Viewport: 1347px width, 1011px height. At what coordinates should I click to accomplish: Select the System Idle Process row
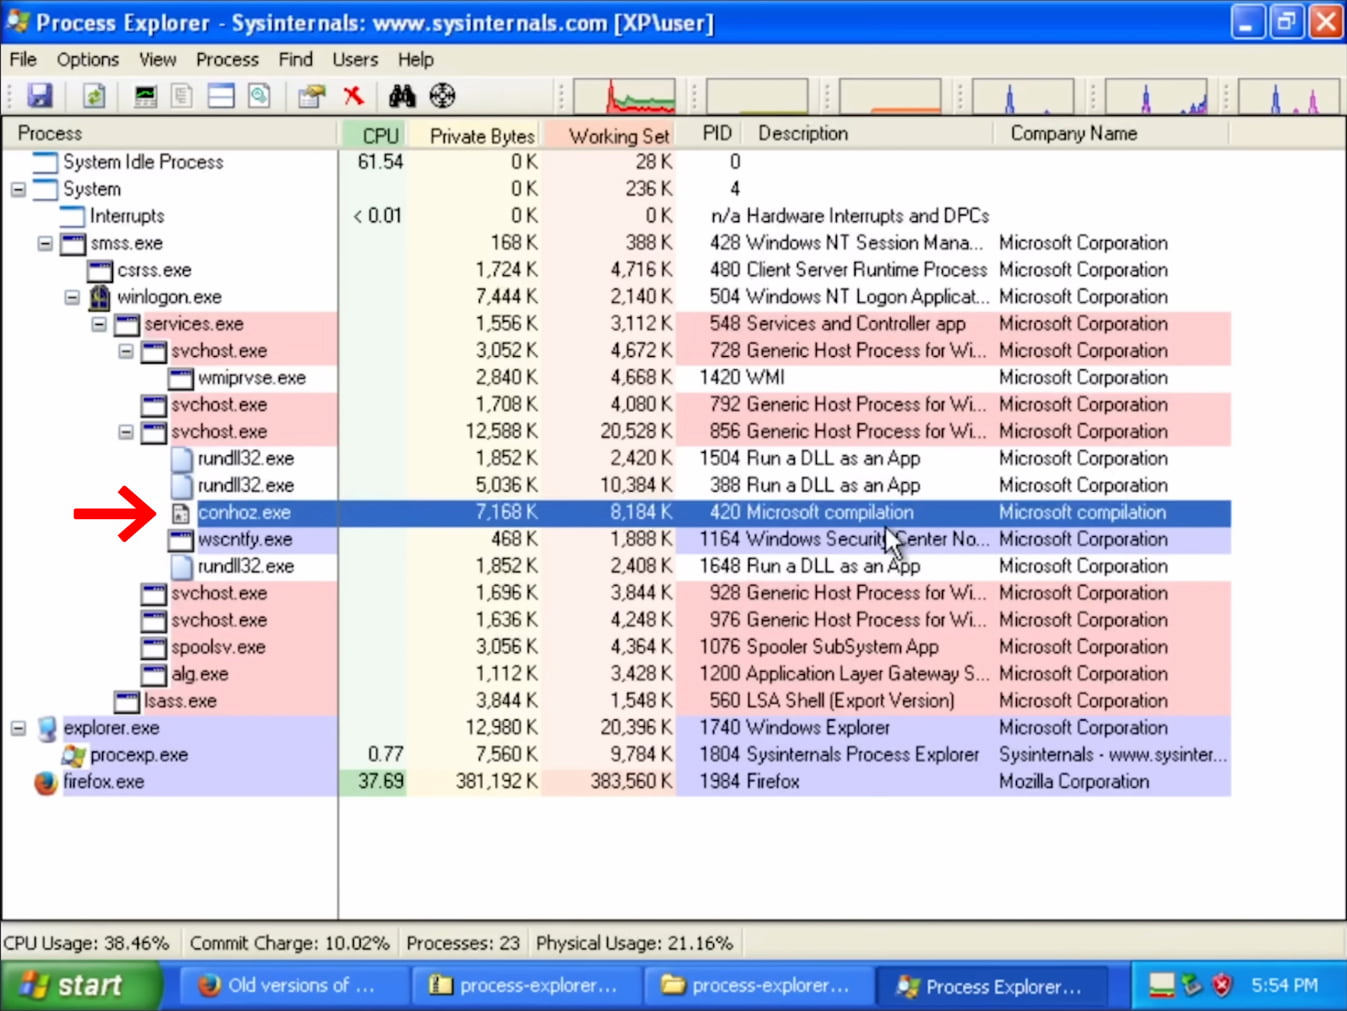pos(616,162)
